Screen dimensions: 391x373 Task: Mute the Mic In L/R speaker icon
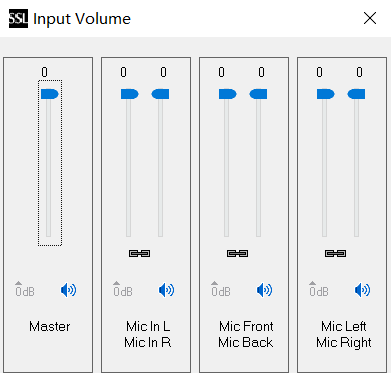point(166,290)
